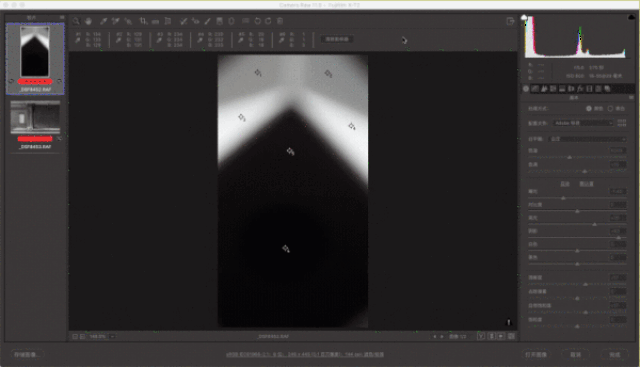Open workflow options link at bottom
This screenshot has width=640, height=367.
click(x=304, y=354)
